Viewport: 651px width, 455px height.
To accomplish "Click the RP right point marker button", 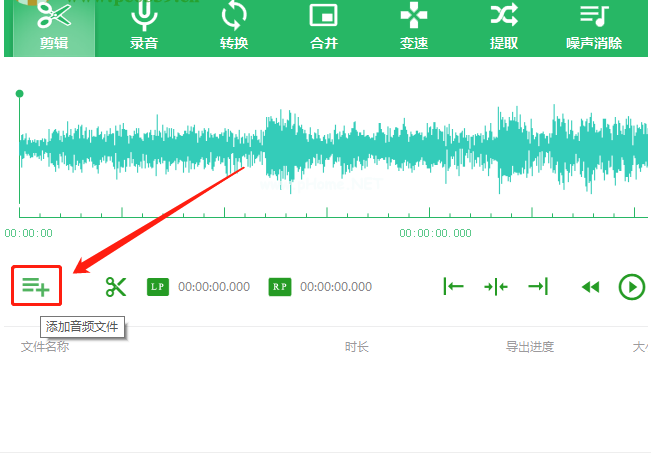I will tap(279, 287).
